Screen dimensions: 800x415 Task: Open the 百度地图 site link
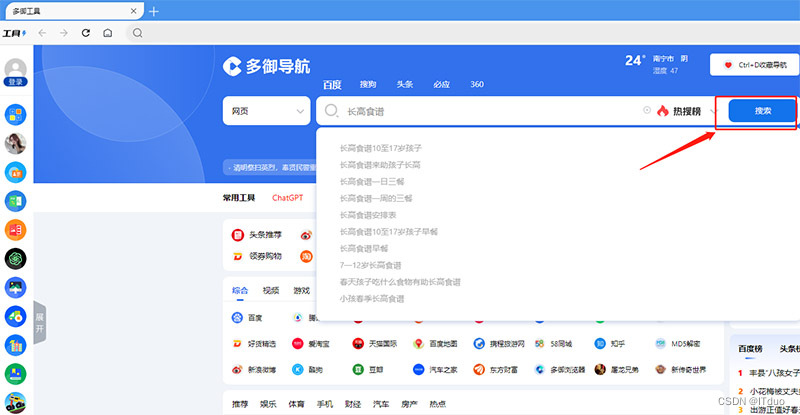435,344
